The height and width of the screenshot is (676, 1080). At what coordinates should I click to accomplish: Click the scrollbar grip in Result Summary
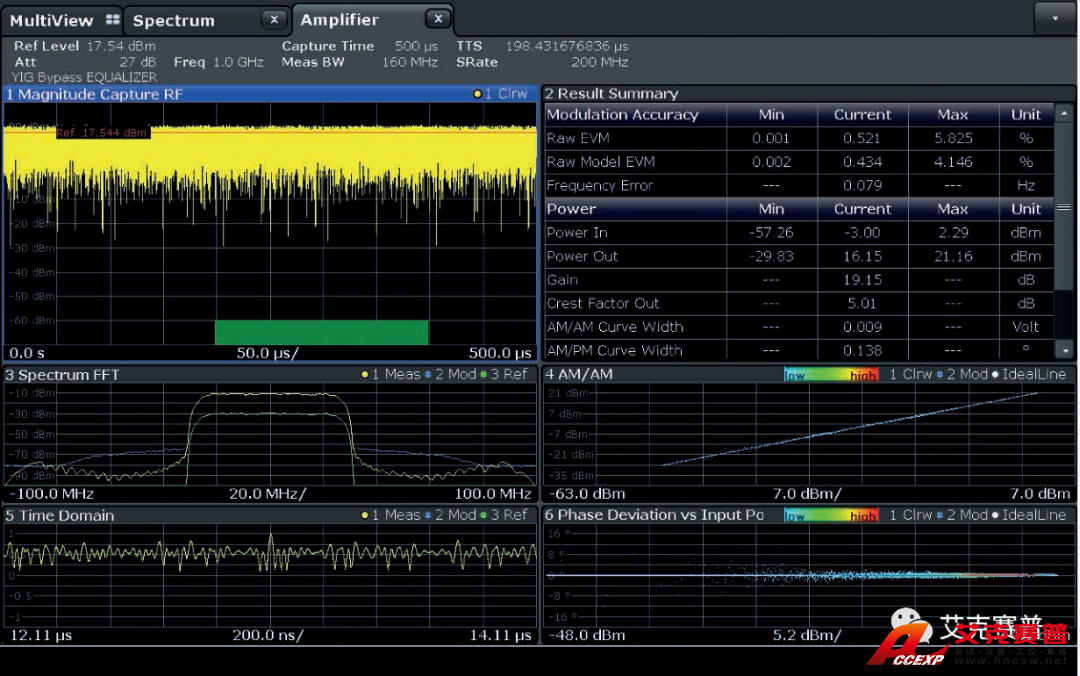(1064, 209)
